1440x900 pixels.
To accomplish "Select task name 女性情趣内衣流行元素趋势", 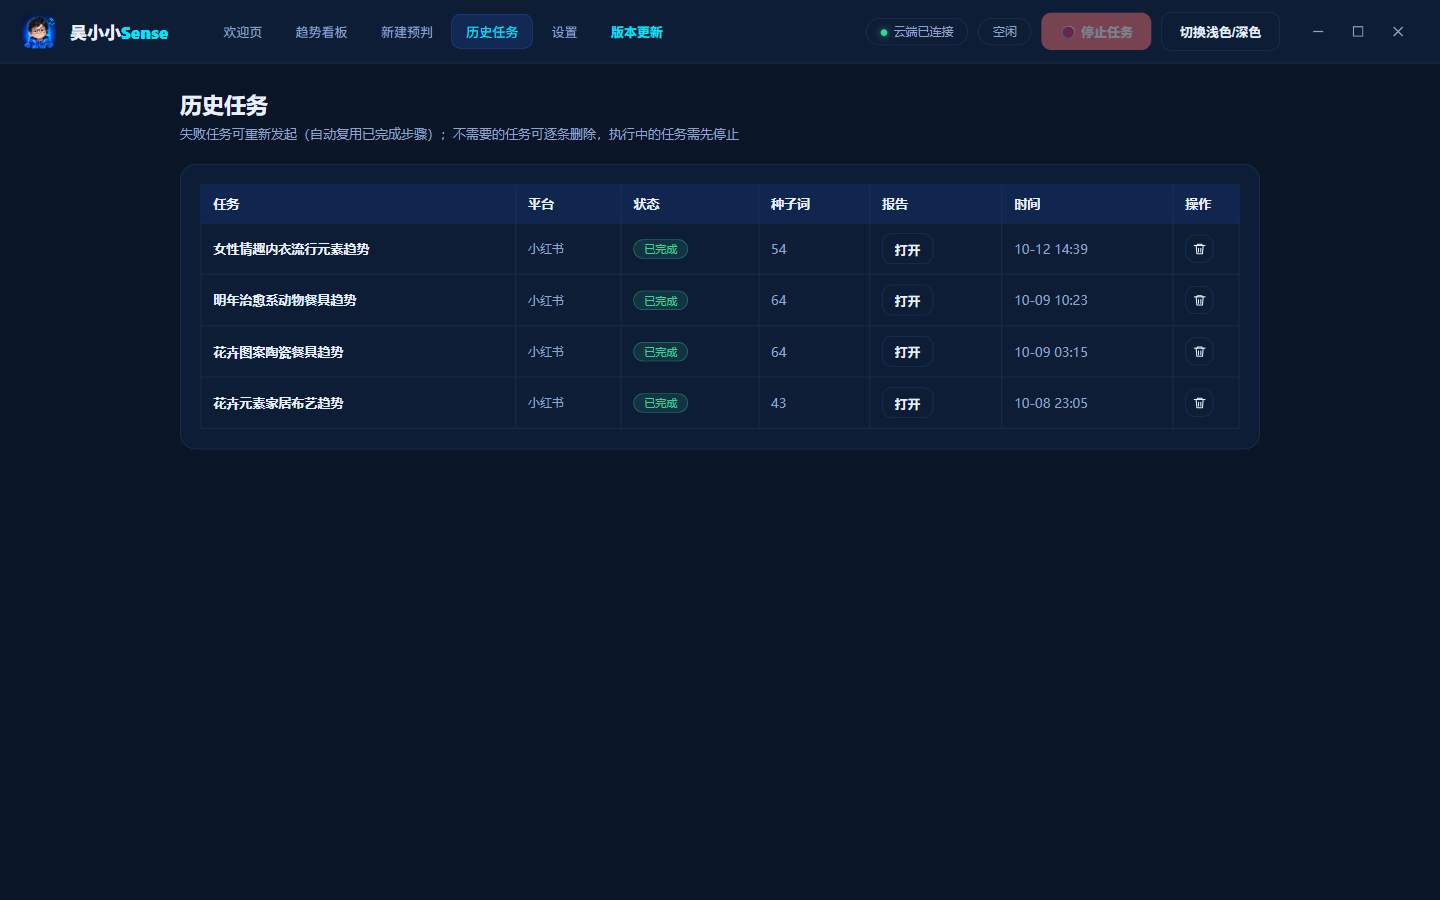I will tap(291, 249).
